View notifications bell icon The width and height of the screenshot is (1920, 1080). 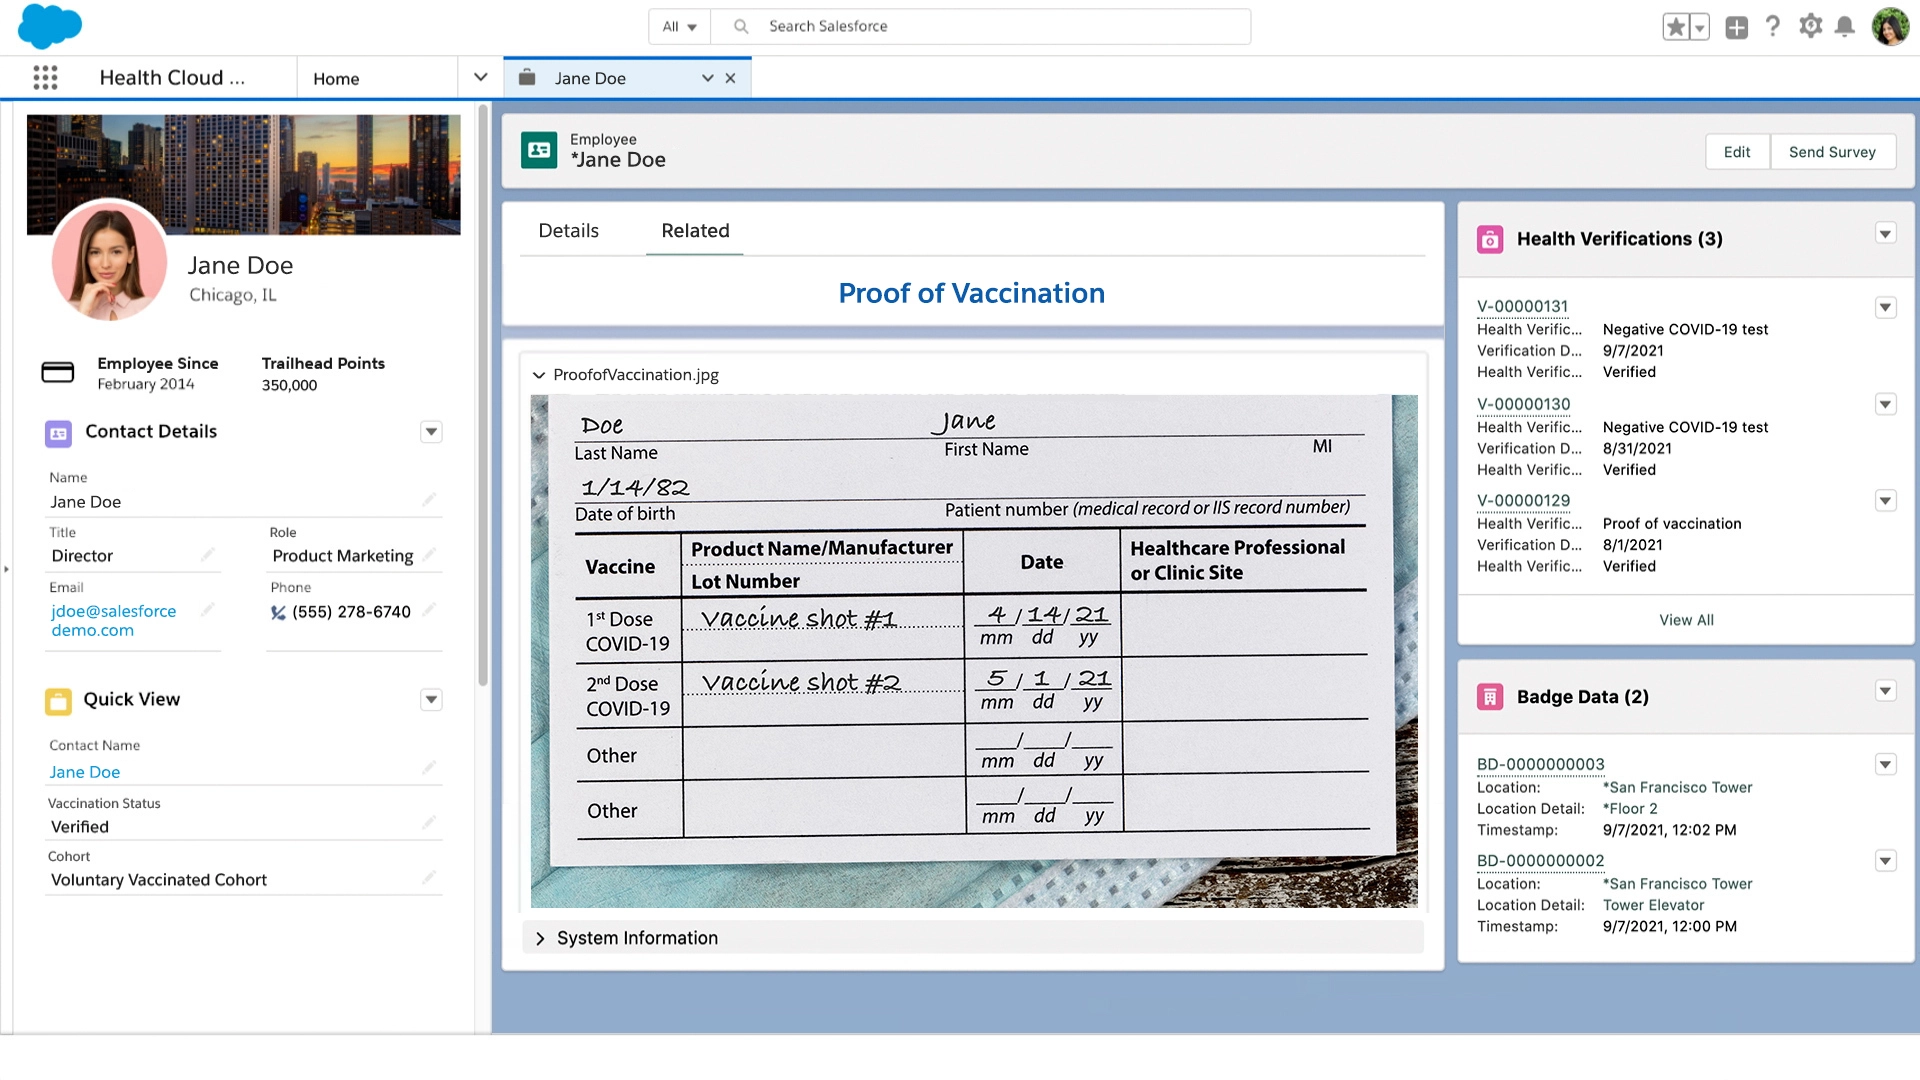[x=1845, y=26]
